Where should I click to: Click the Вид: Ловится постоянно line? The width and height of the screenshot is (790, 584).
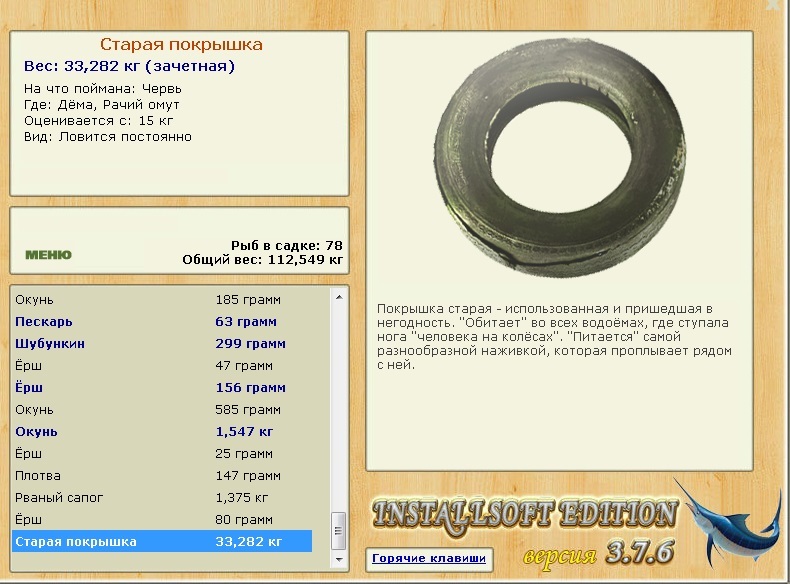pyautogui.click(x=108, y=137)
